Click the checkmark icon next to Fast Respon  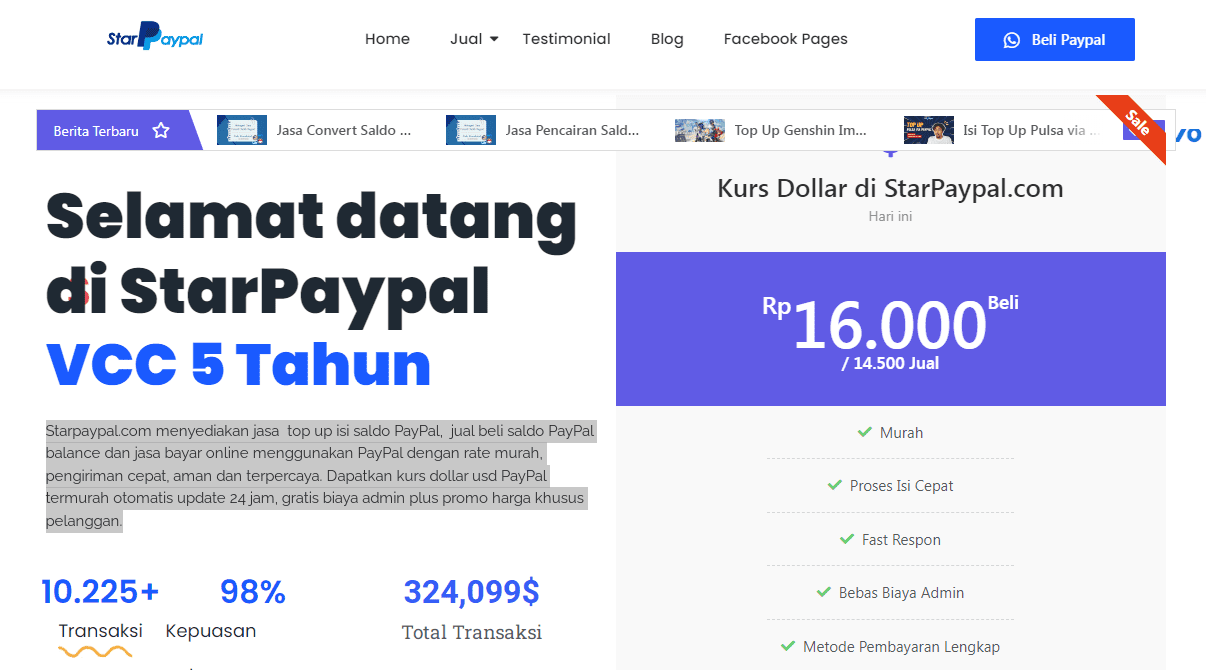[x=847, y=539]
